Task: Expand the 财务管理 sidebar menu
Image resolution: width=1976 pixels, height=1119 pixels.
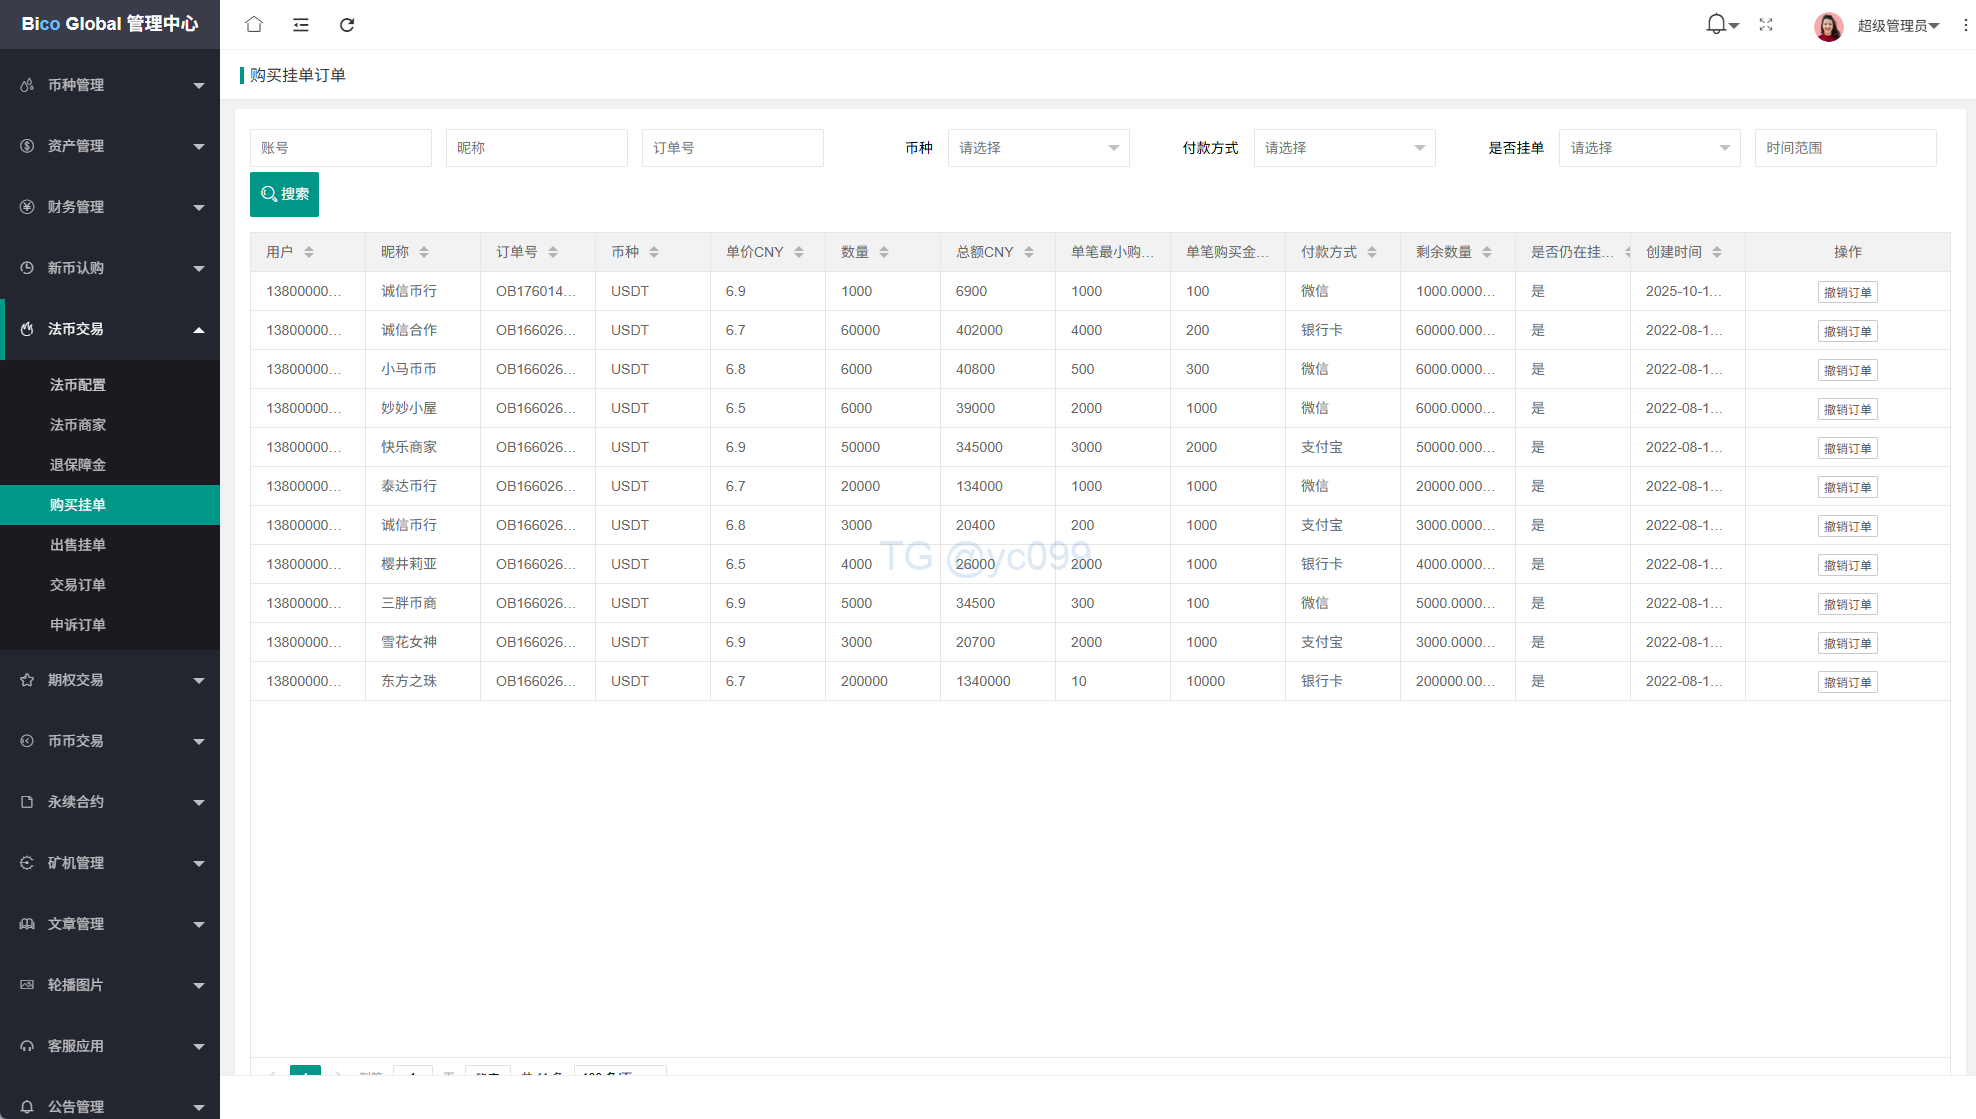Action: click(110, 207)
